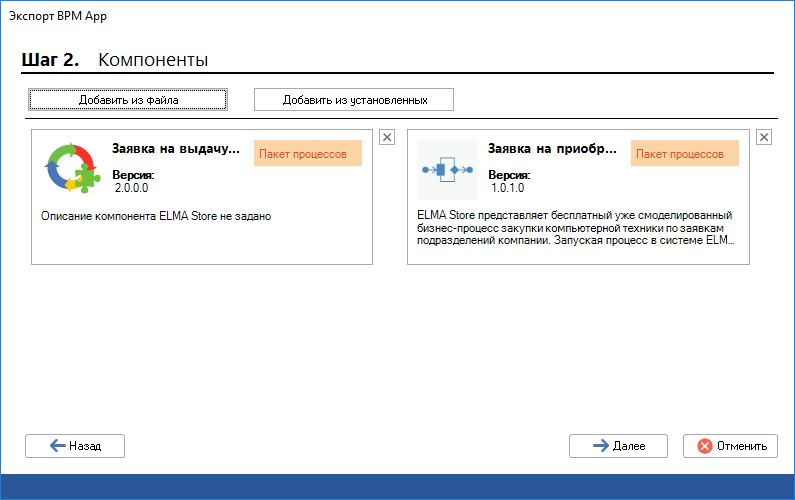The width and height of the screenshot is (795, 500).
Task: Click 'Добавить из установленных' button
Action: coord(354,99)
